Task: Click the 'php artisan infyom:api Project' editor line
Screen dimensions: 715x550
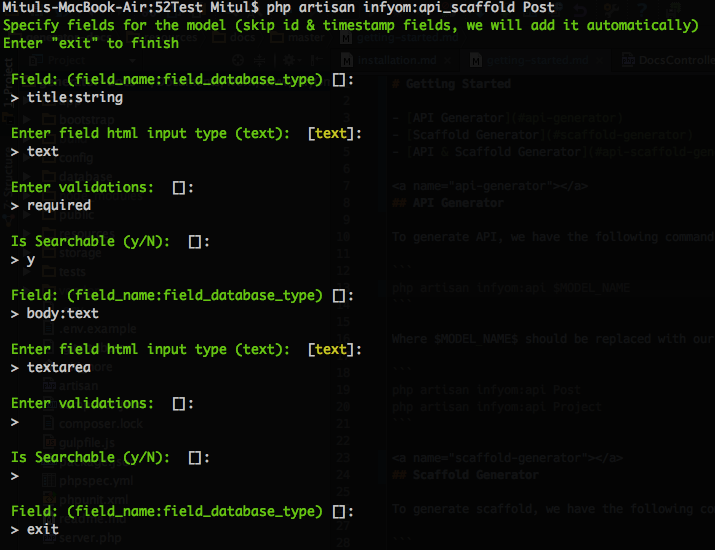Action: click(497, 407)
